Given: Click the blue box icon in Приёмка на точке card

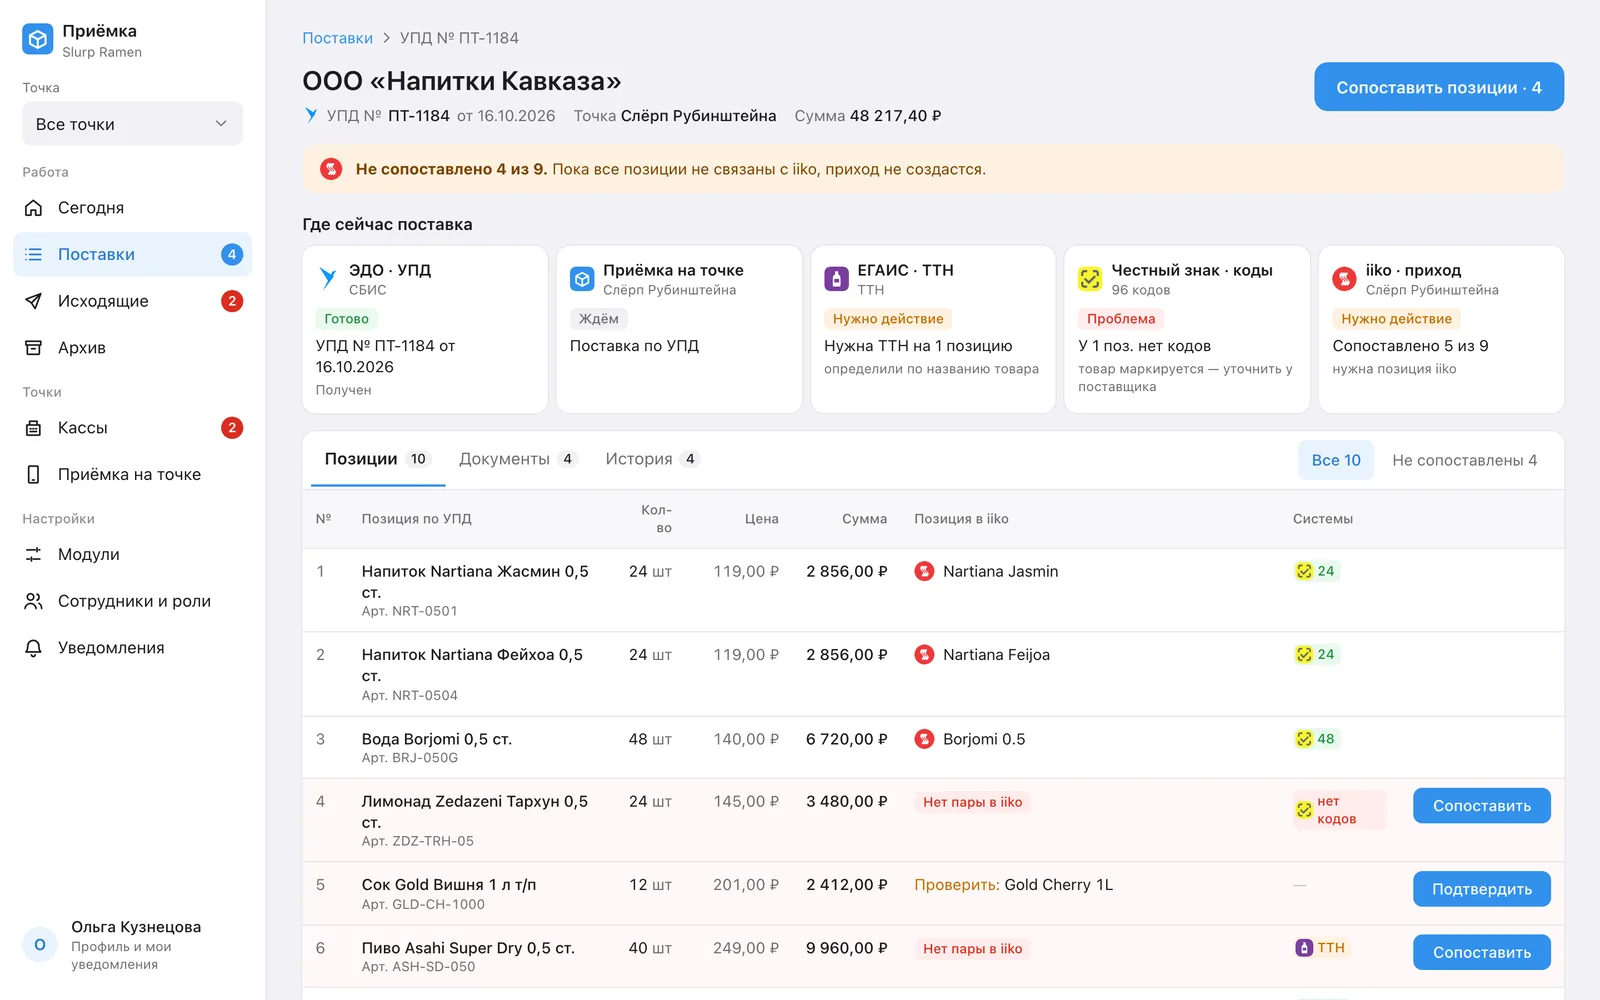Looking at the screenshot, I should [x=582, y=279].
